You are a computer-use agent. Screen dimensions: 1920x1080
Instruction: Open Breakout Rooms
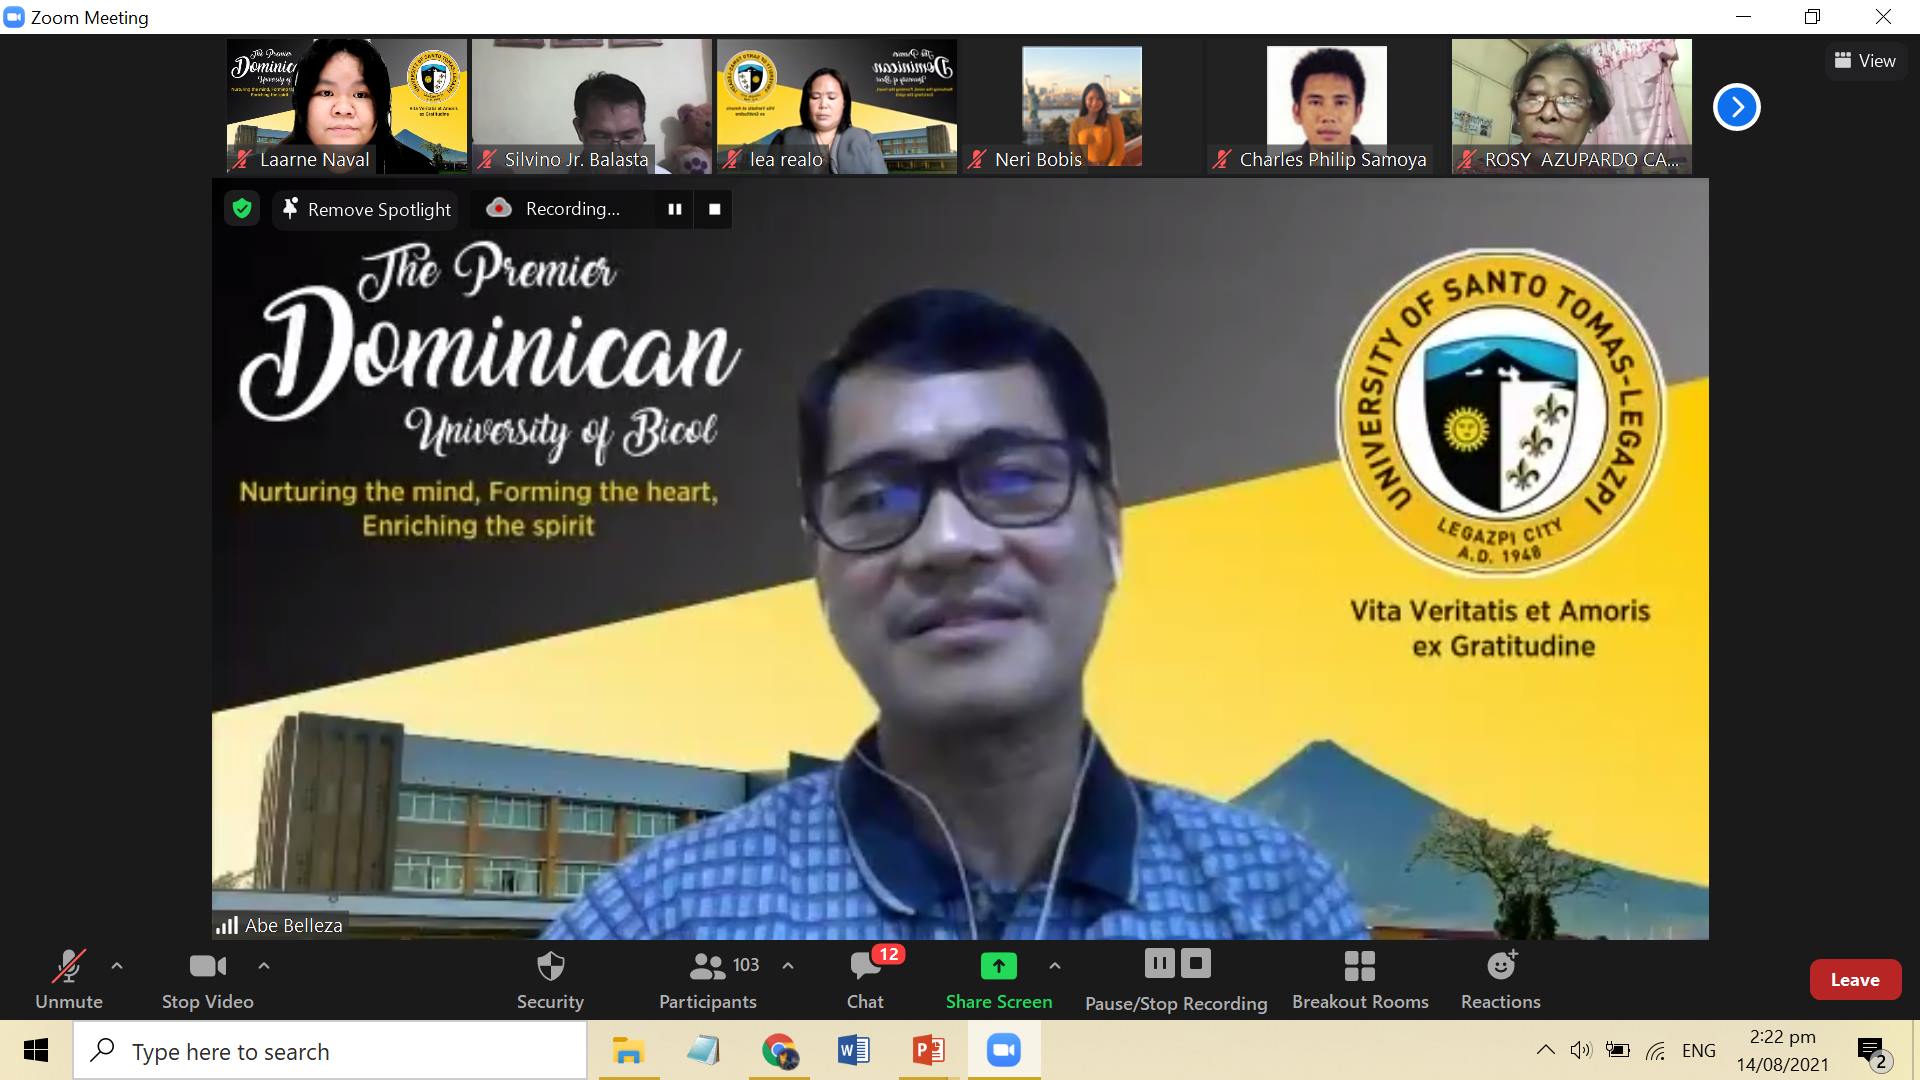point(1359,979)
